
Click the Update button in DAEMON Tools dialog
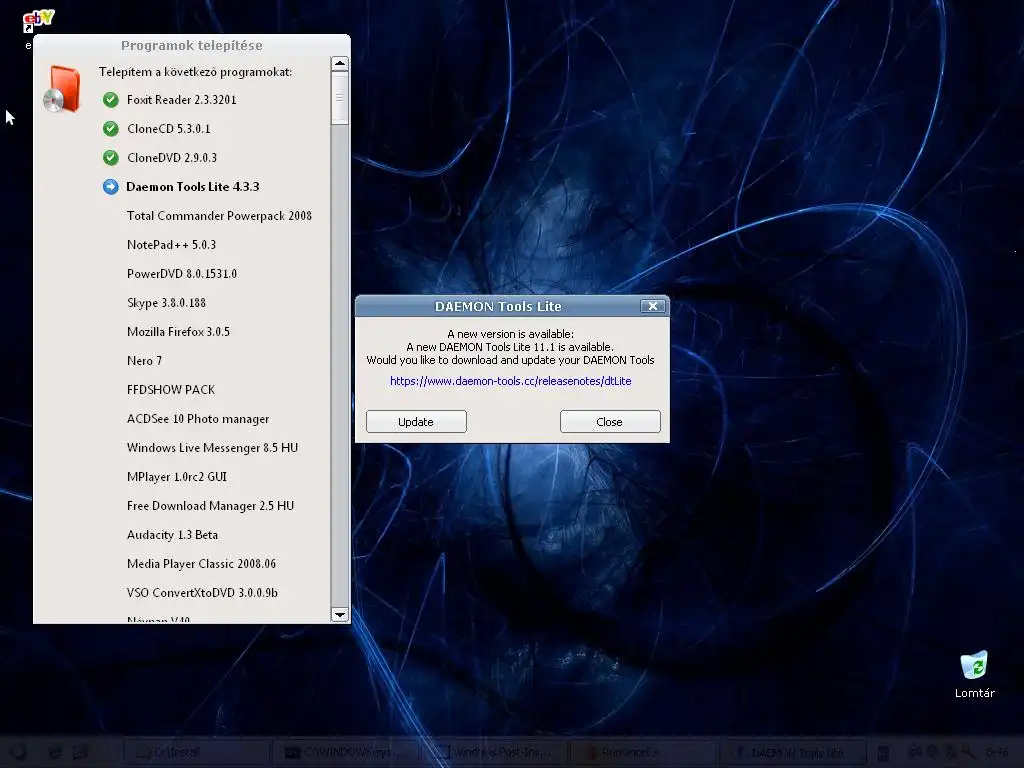click(x=416, y=422)
